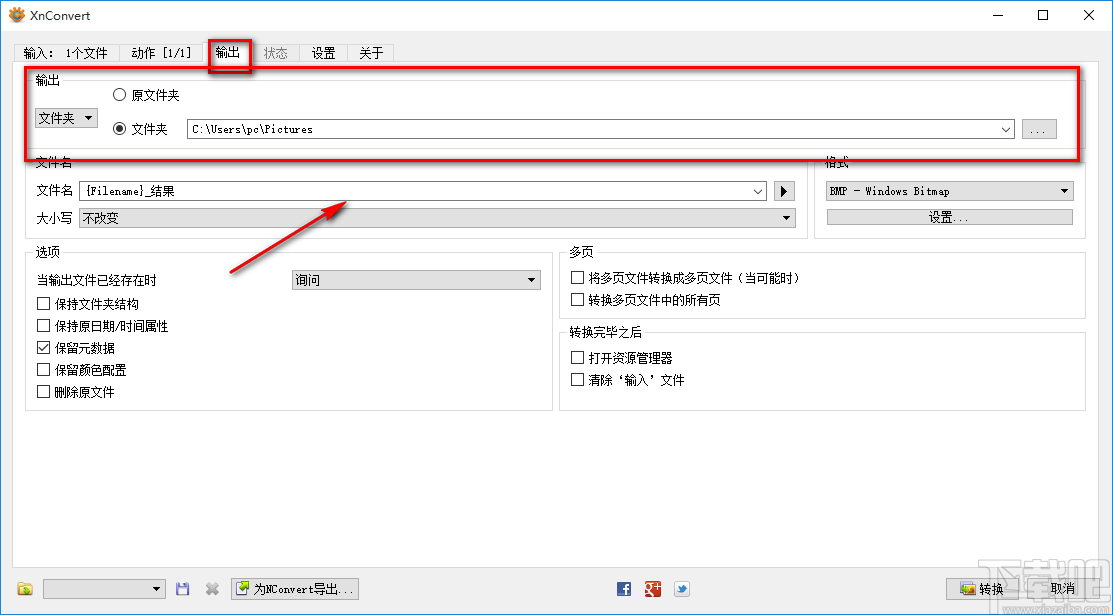Open the 询问 overwrite behavior dropdown
The width and height of the screenshot is (1113, 615).
pyautogui.click(x=417, y=280)
